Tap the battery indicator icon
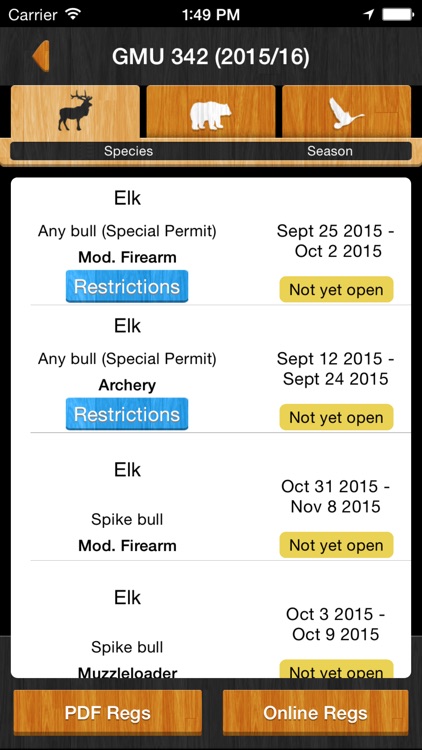 tap(398, 14)
